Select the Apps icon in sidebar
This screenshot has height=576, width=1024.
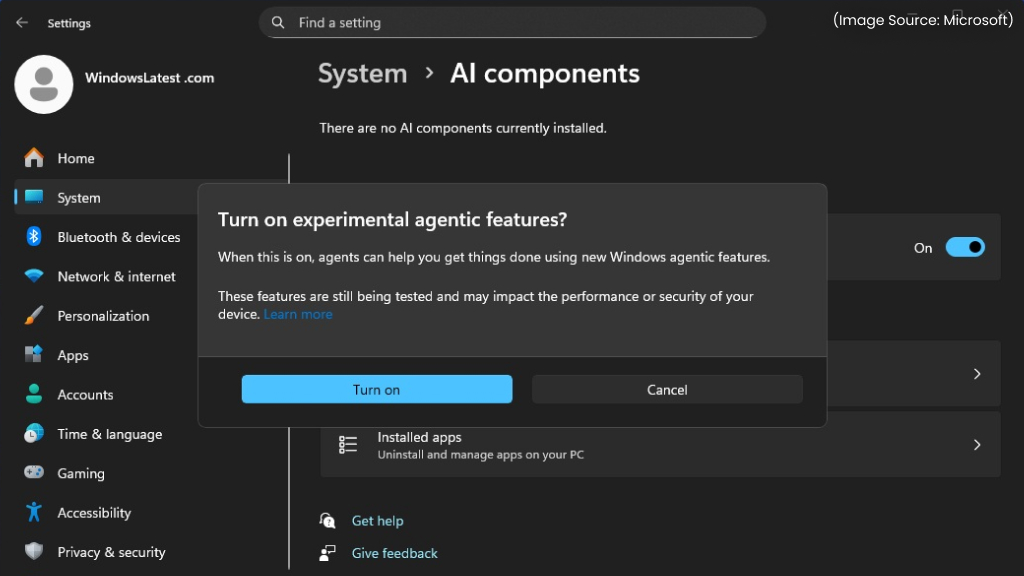pyautogui.click(x=36, y=355)
